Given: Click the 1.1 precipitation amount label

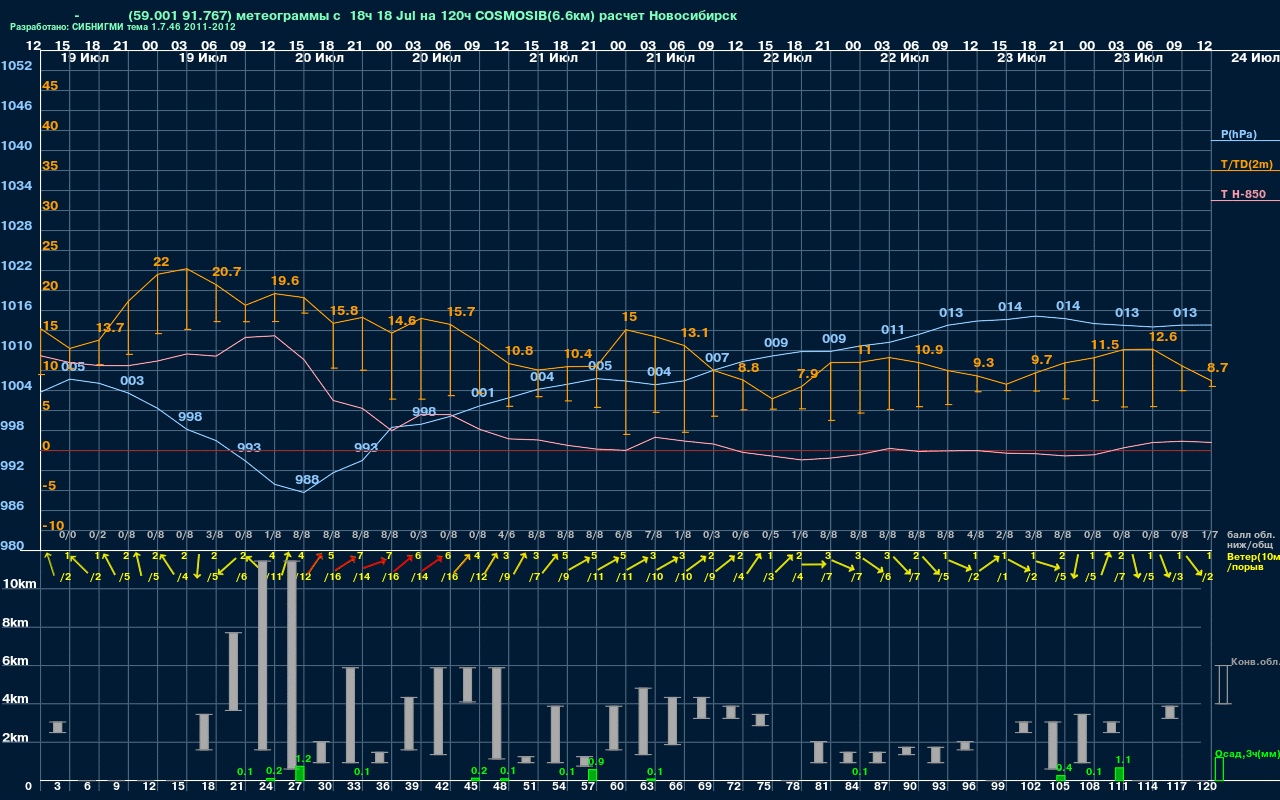Looking at the screenshot, I should [x=1123, y=760].
